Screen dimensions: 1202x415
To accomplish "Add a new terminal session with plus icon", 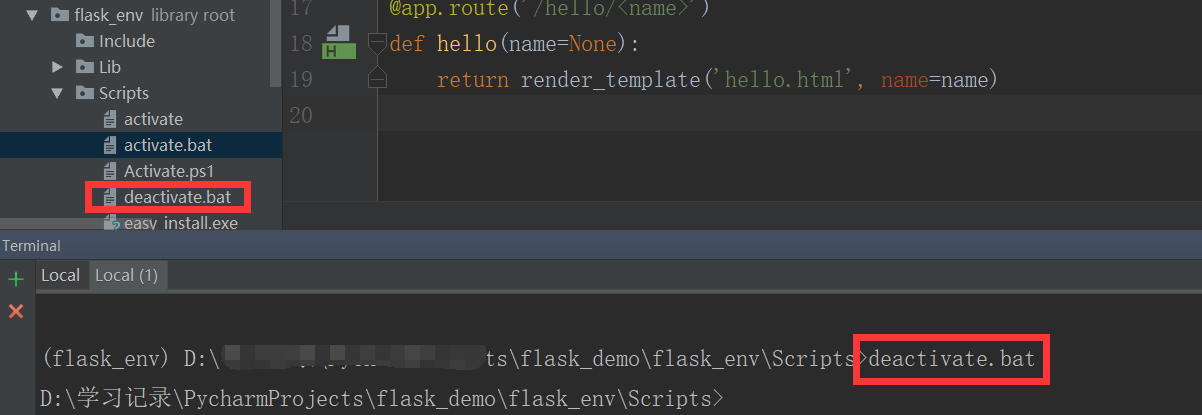I will (15, 279).
